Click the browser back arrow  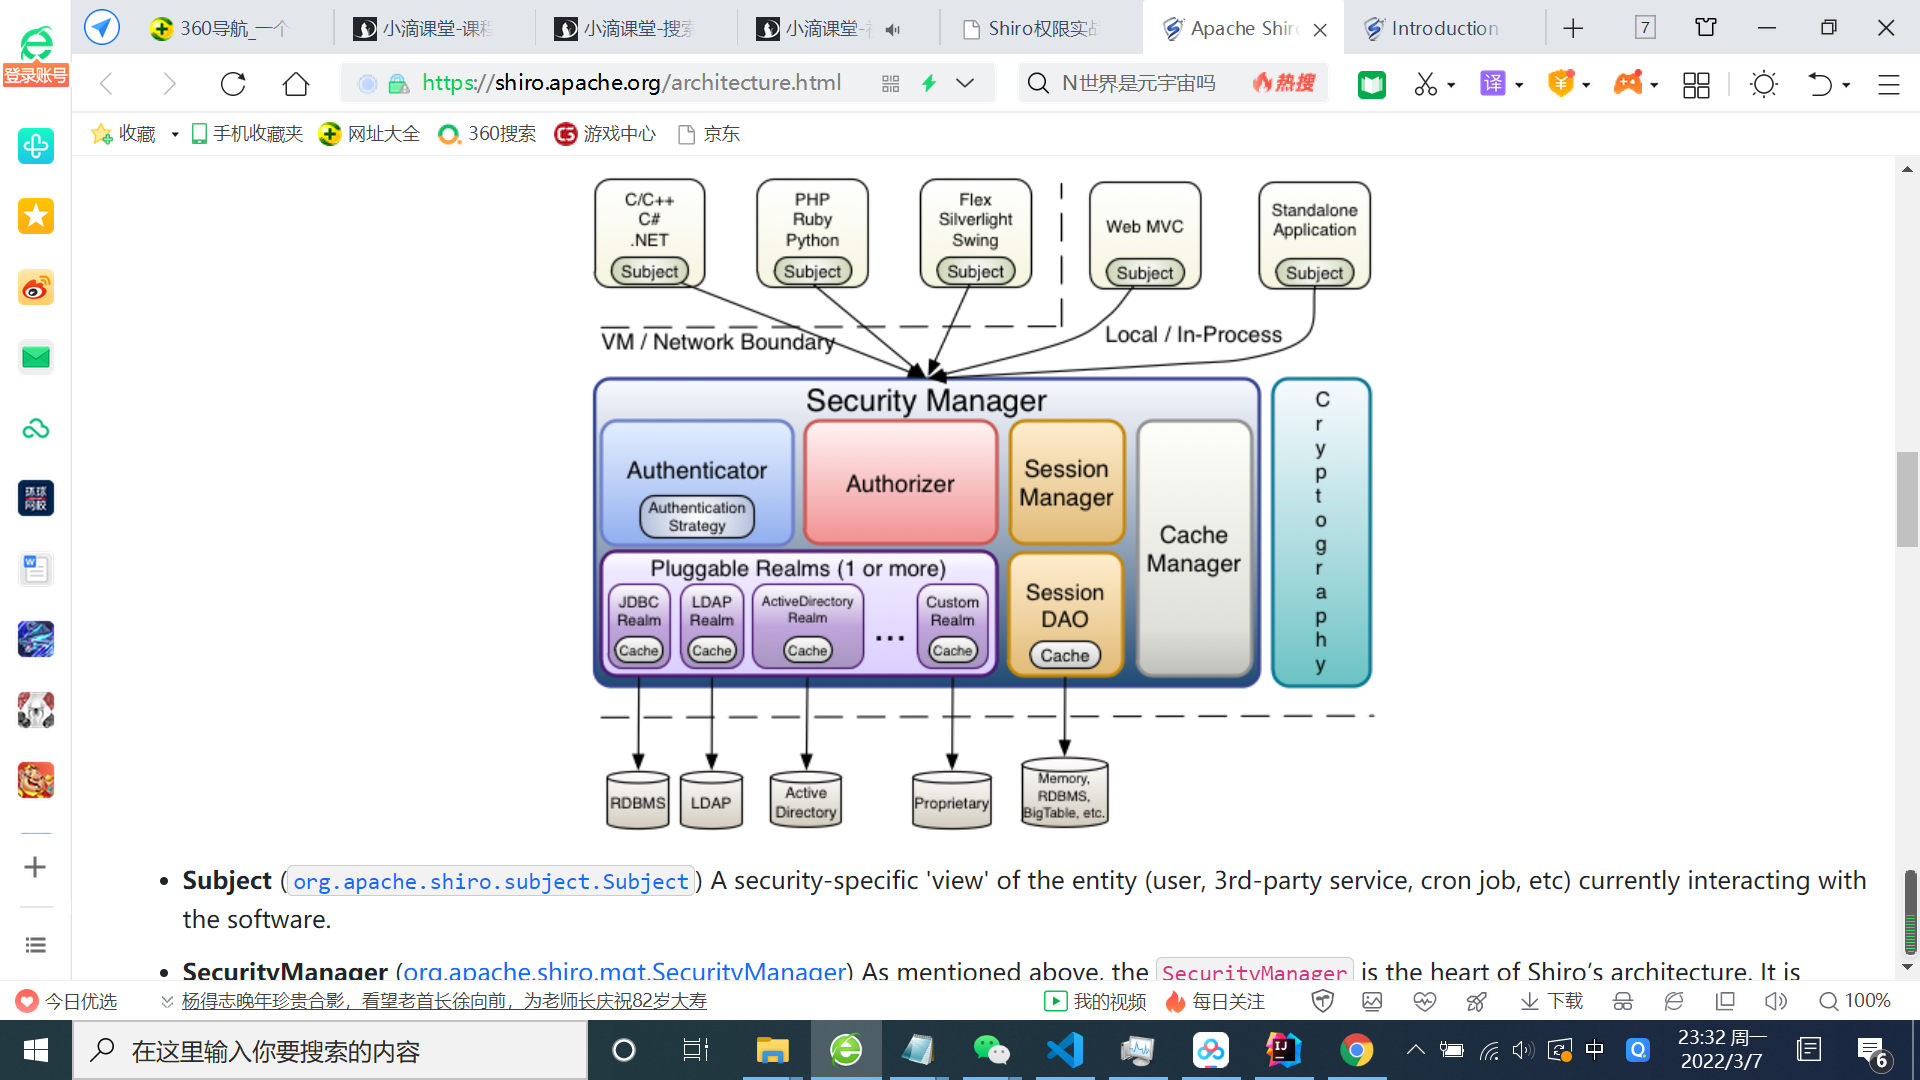coord(107,84)
